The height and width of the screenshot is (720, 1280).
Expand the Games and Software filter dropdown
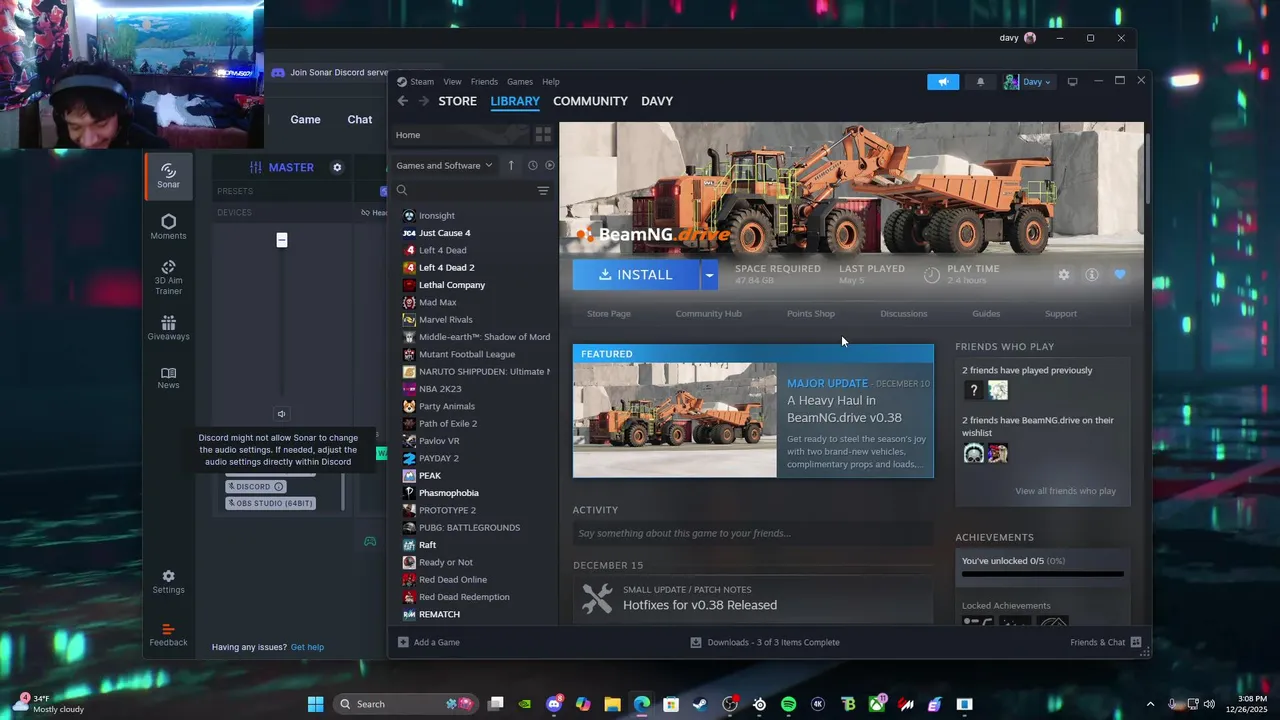coord(444,165)
